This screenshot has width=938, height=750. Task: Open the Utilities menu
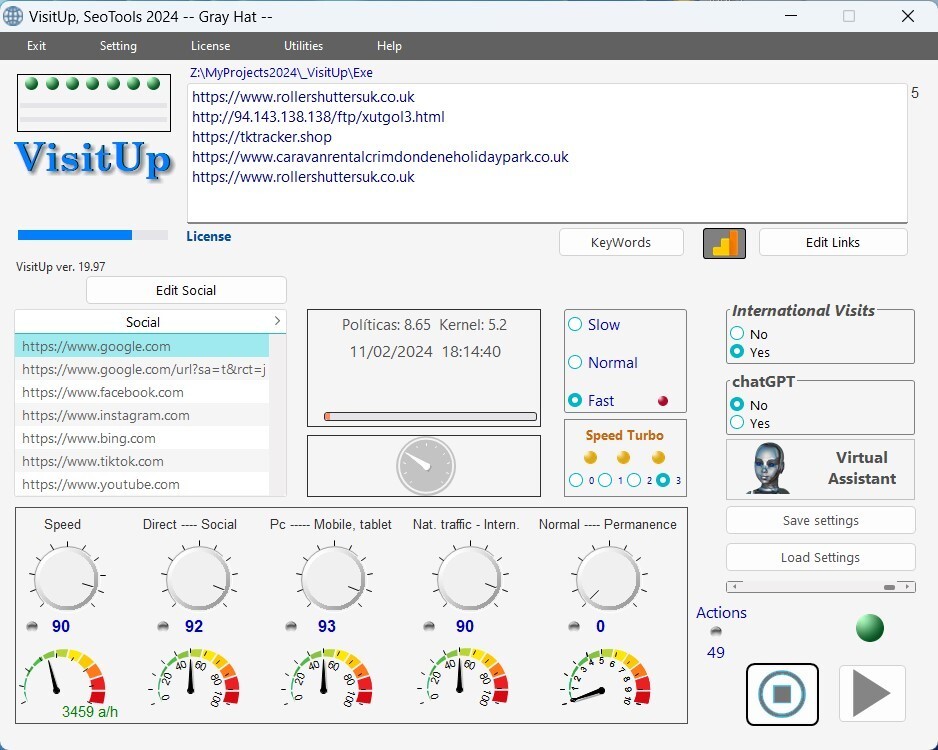point(303,45)
